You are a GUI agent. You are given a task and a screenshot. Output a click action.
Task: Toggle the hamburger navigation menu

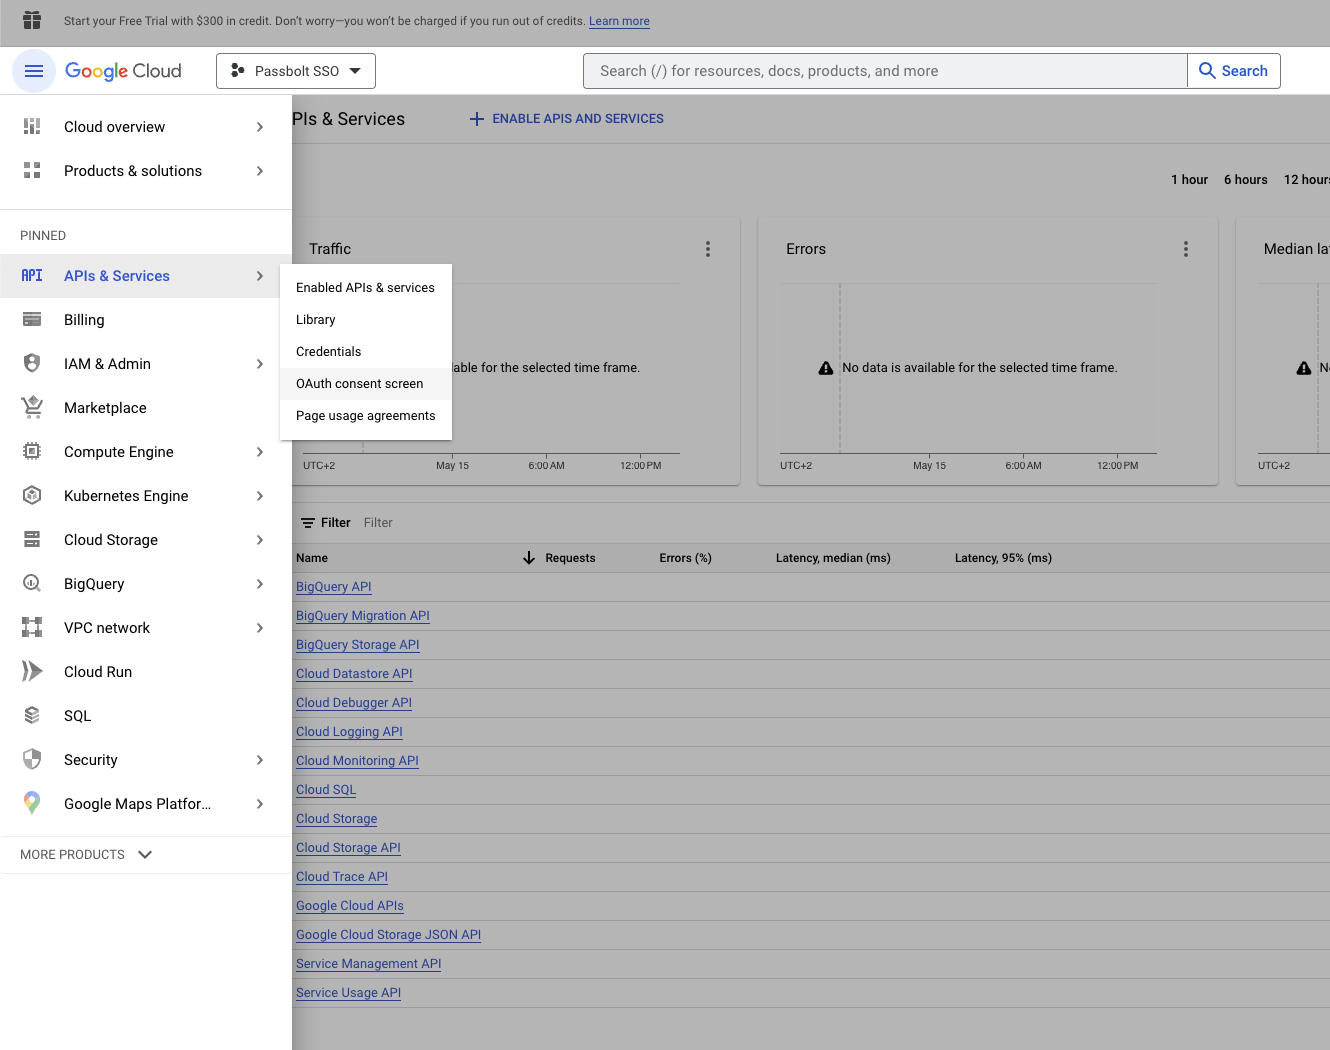pos(34,71)
